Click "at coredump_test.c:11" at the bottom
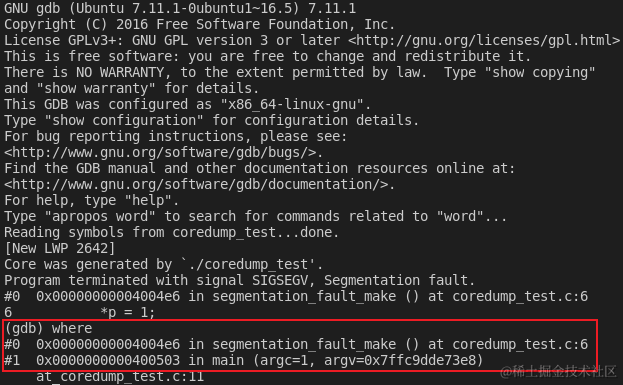 pyautogui.click(x=120, y=376)
